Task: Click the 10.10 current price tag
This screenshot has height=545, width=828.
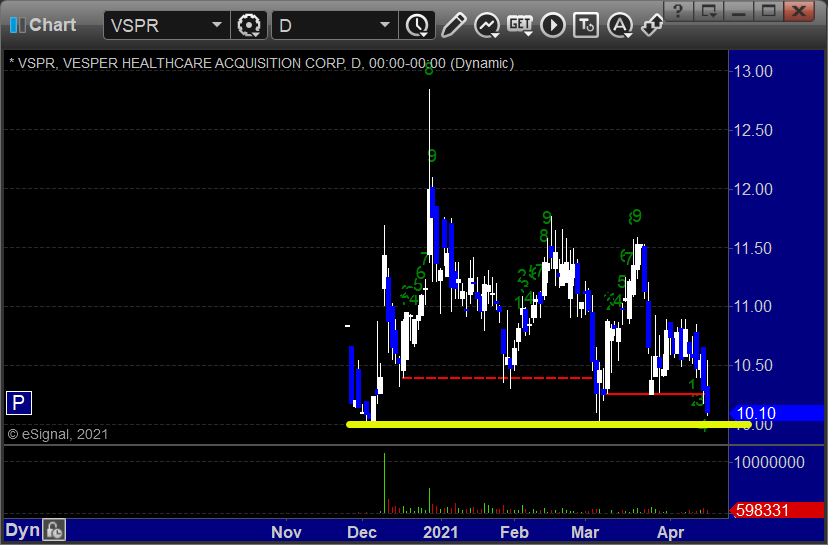Action: click(x=776, y=413)
